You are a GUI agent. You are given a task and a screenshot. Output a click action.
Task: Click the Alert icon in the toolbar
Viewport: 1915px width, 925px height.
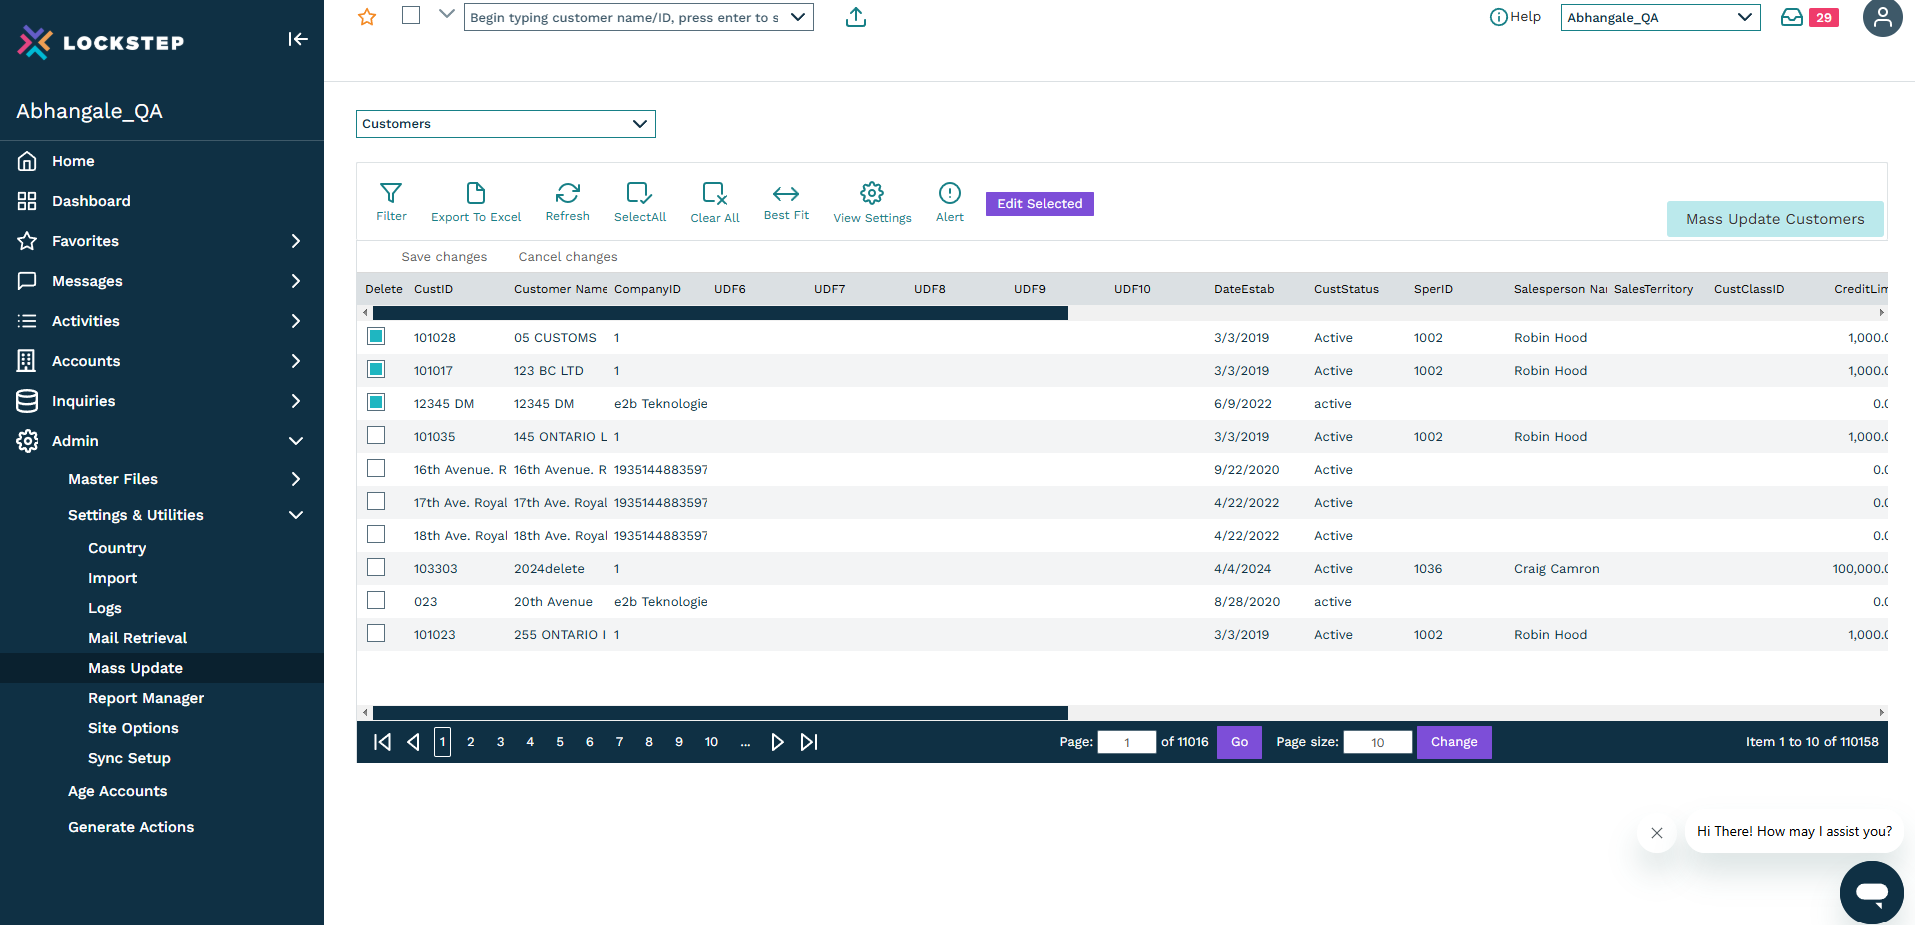tap(949, 193)
